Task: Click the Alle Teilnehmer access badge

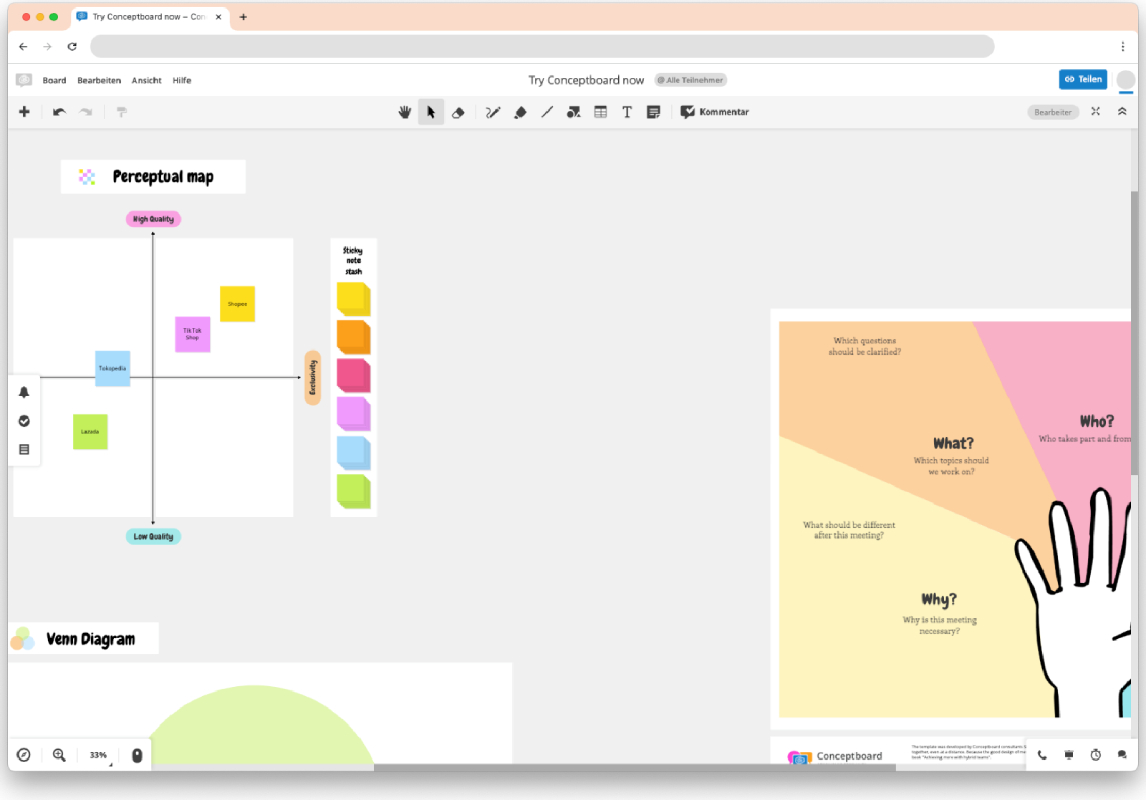Action: tap(690, 80)
